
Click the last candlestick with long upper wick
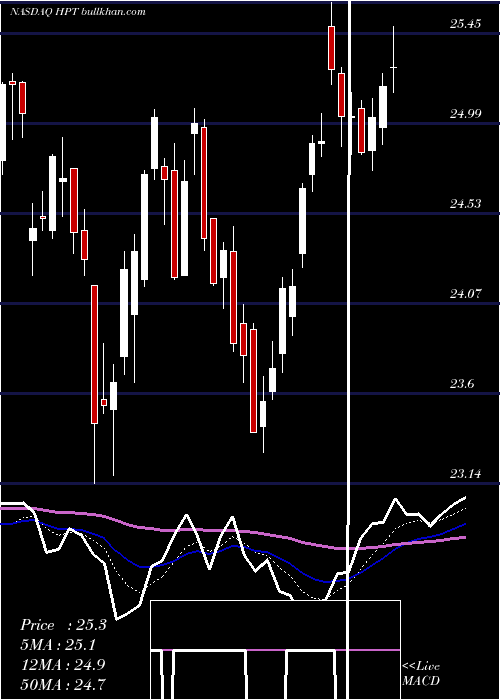coord(393,60)
